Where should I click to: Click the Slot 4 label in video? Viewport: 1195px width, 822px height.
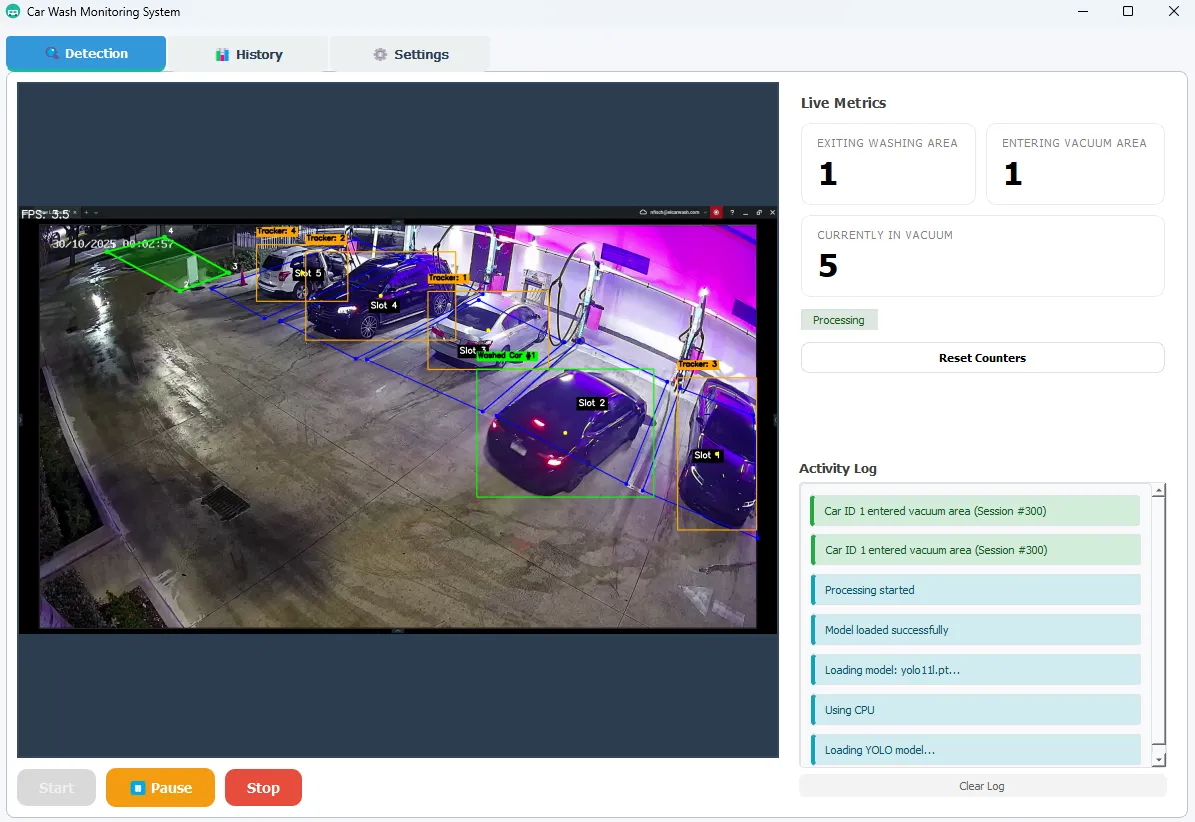[x=383, y=305]
